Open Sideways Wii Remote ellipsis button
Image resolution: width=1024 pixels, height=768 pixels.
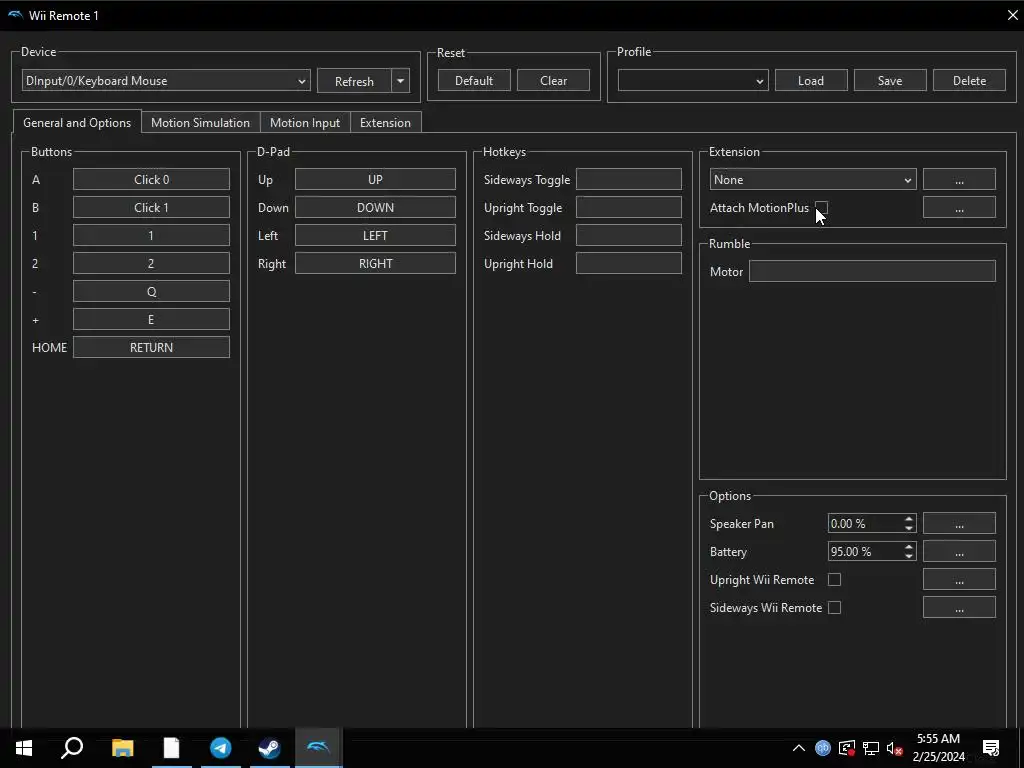[x=959, y=607]
